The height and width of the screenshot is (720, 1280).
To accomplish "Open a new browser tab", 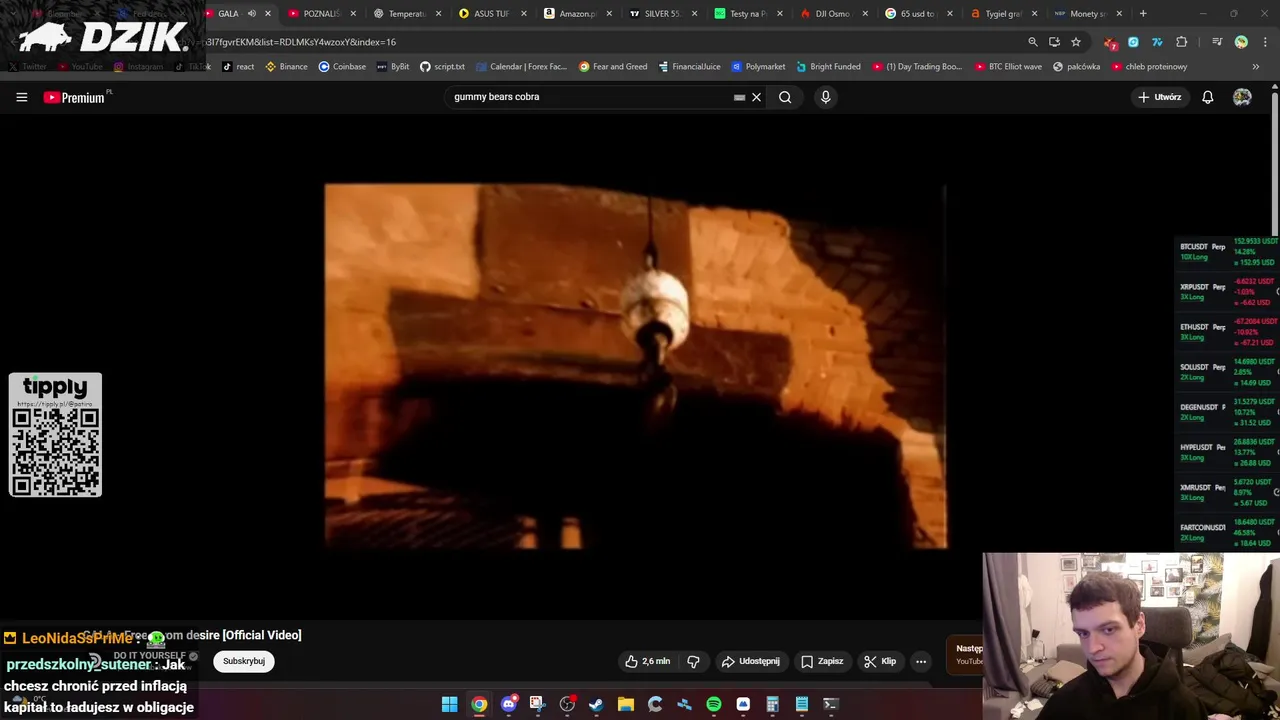I will [1143, 14].
